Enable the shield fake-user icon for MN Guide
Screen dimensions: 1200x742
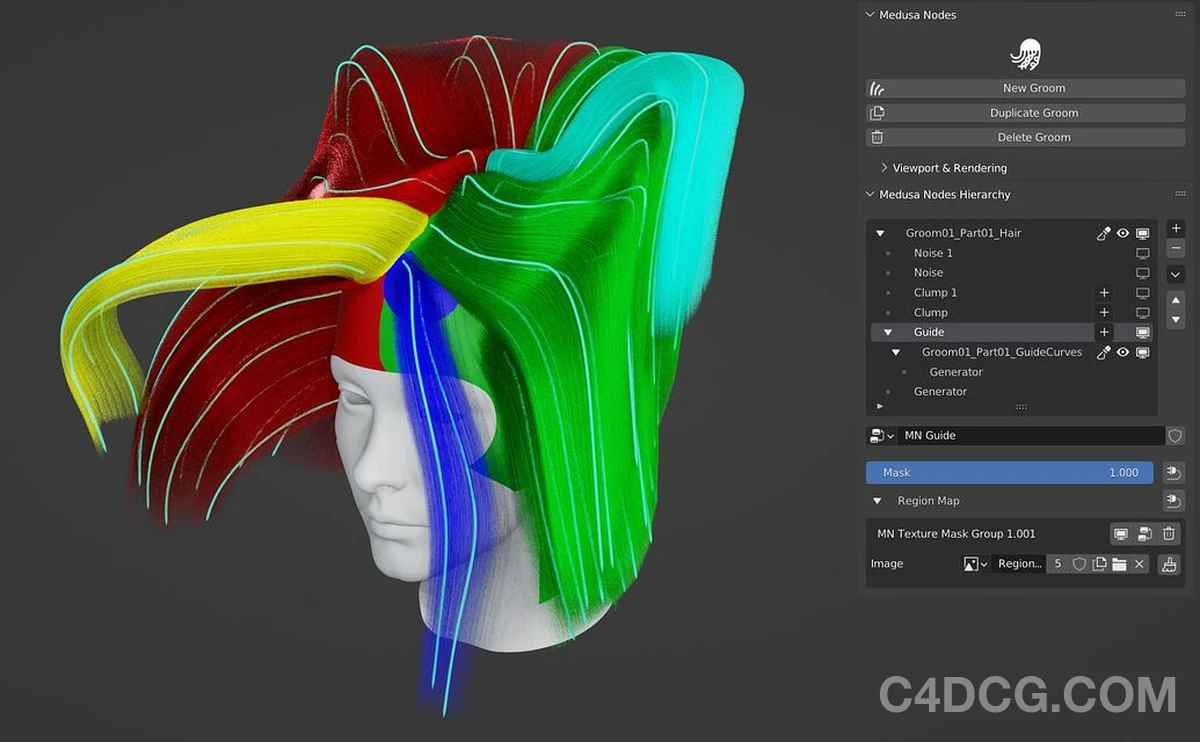point(1174,435)
